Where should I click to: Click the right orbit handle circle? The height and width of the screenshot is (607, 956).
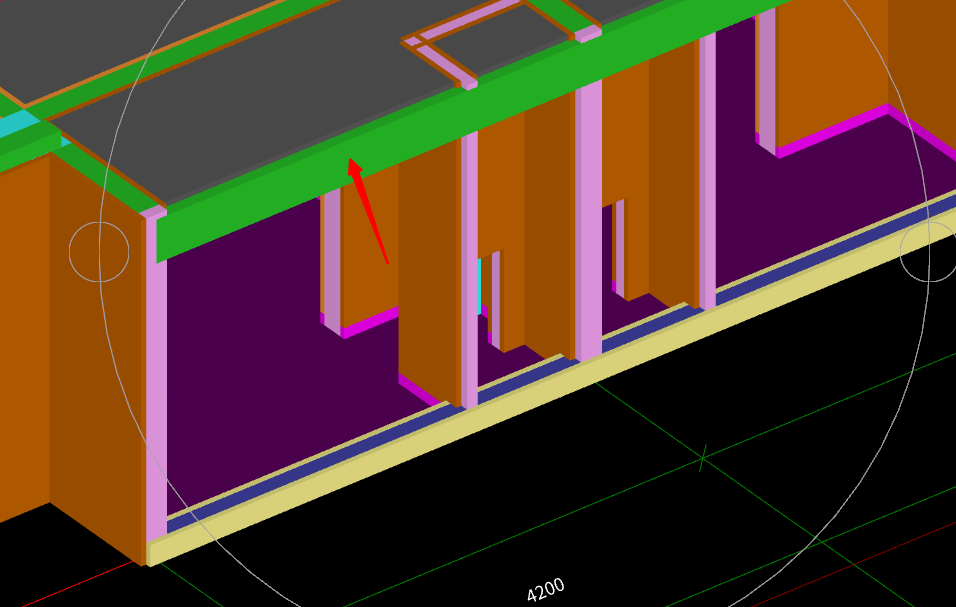click(x=929, y=252)
